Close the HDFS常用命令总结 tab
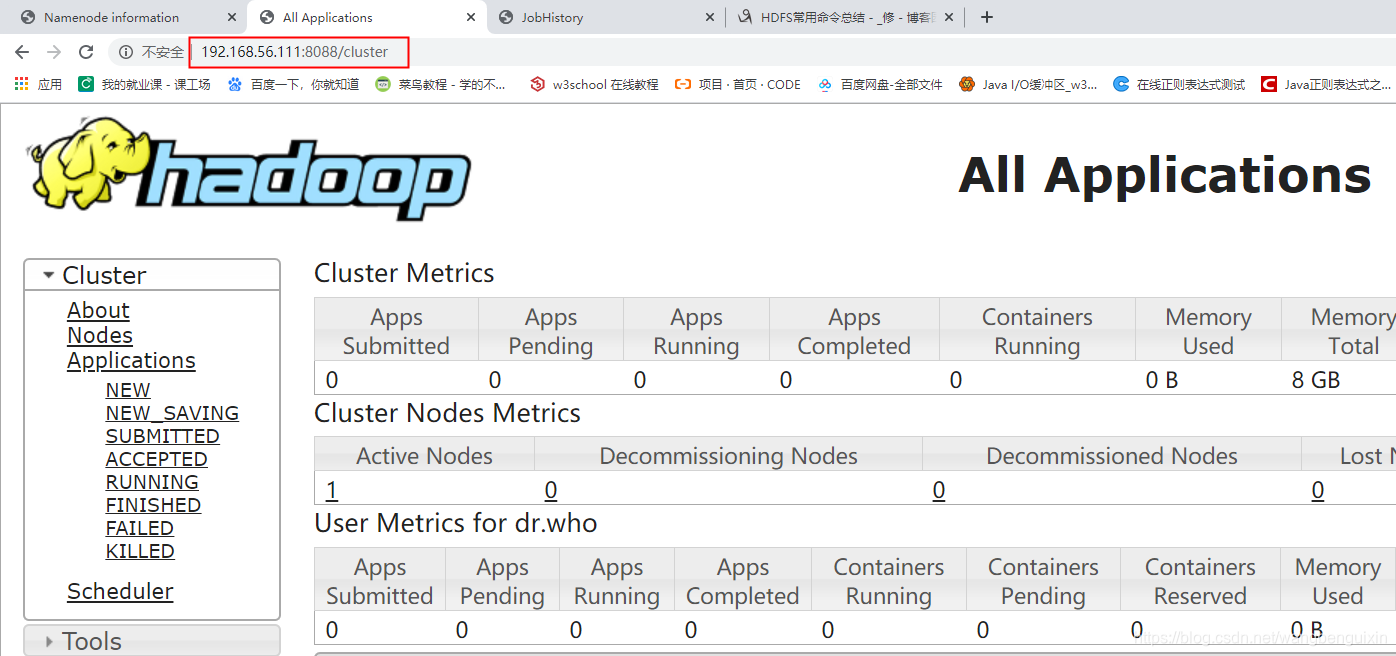 [x=949, y=17]
